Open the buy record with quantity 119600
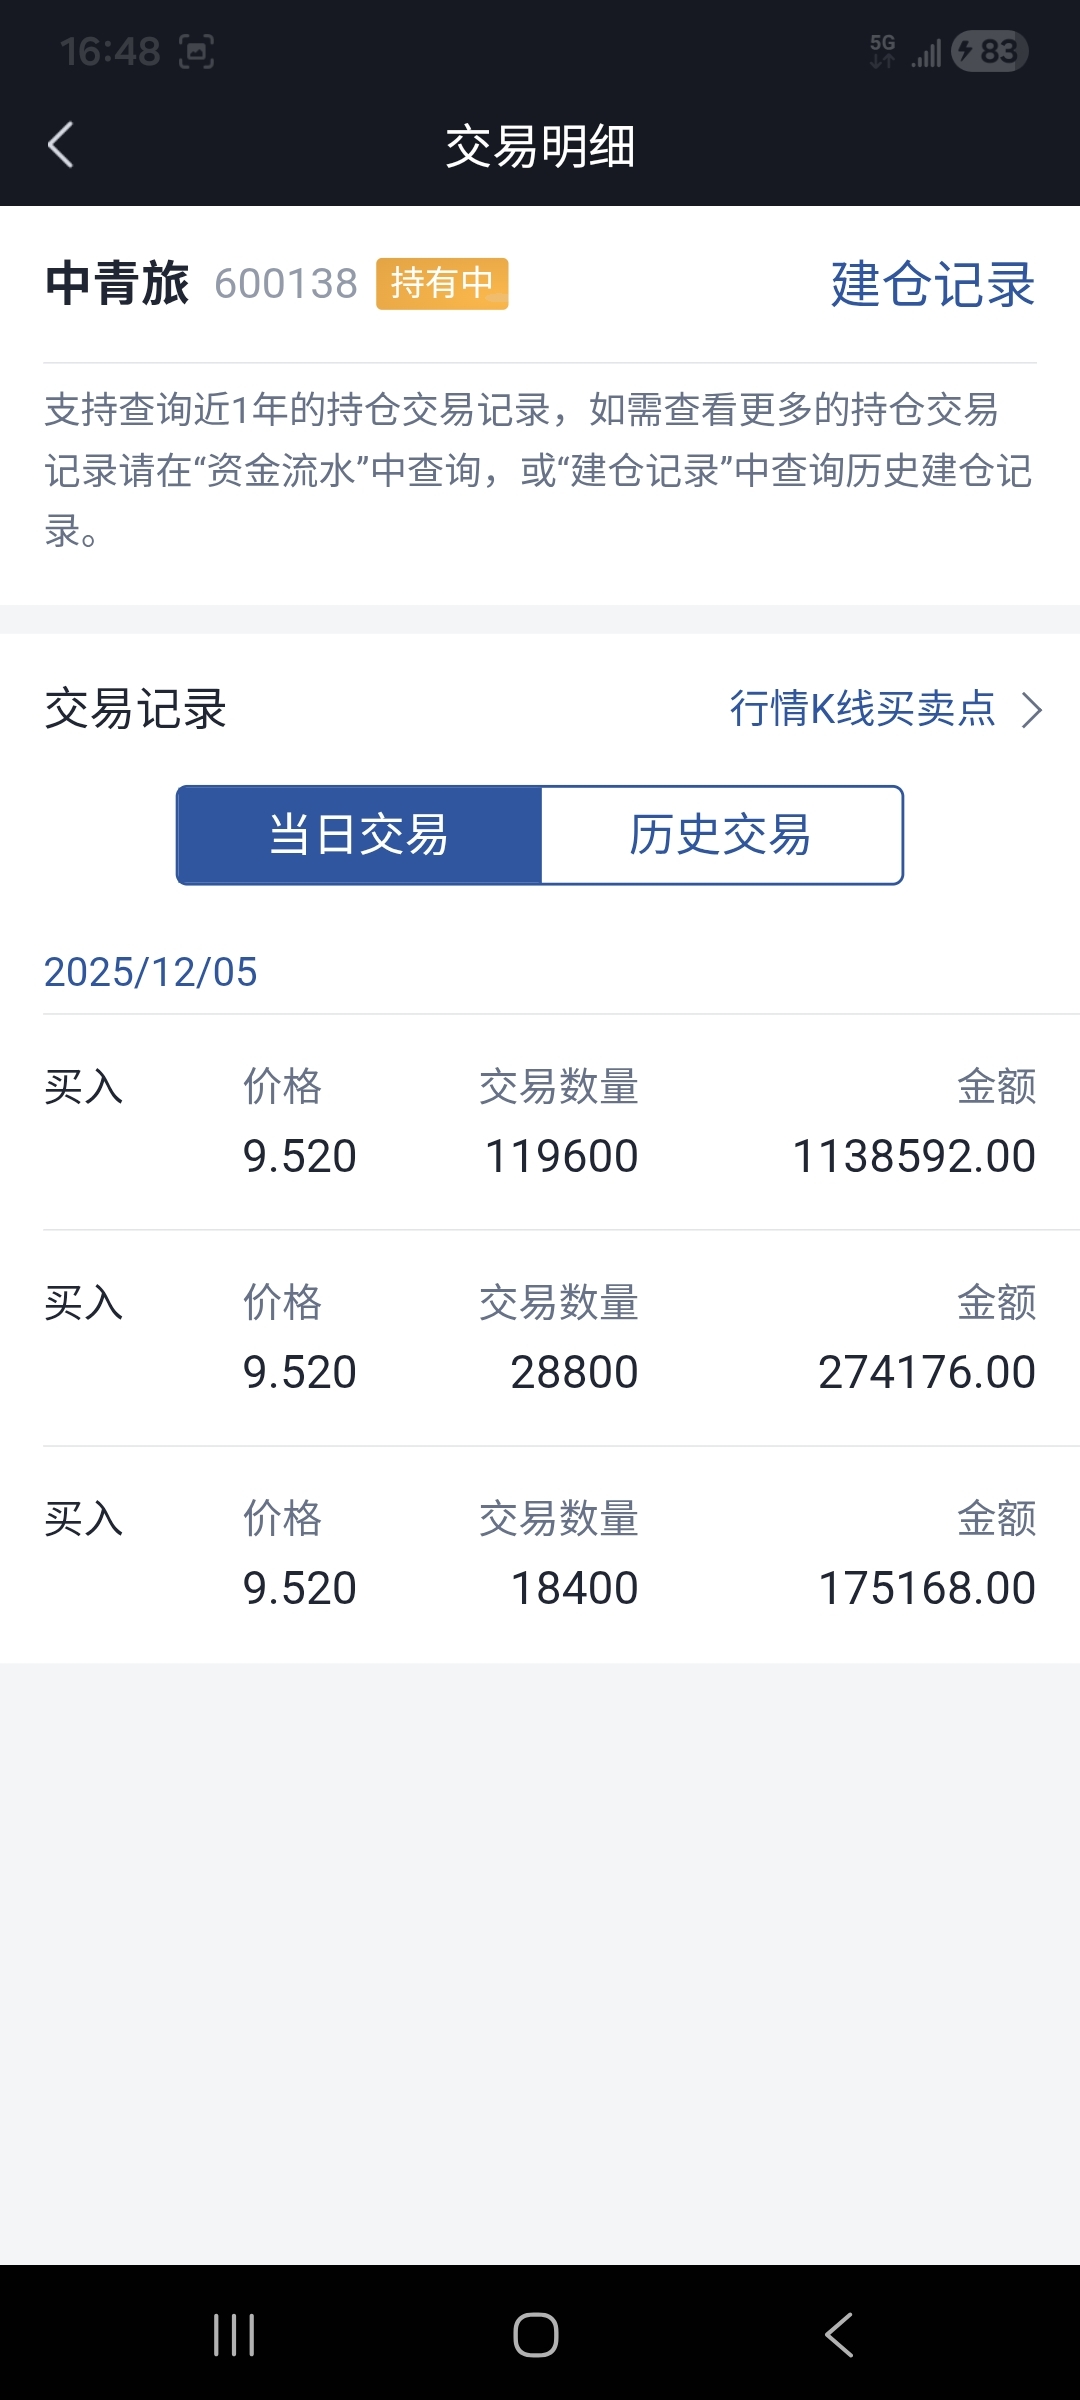Image resolution: width=1080 pixels, height=2400 pixels. (x=540, y=1122)
